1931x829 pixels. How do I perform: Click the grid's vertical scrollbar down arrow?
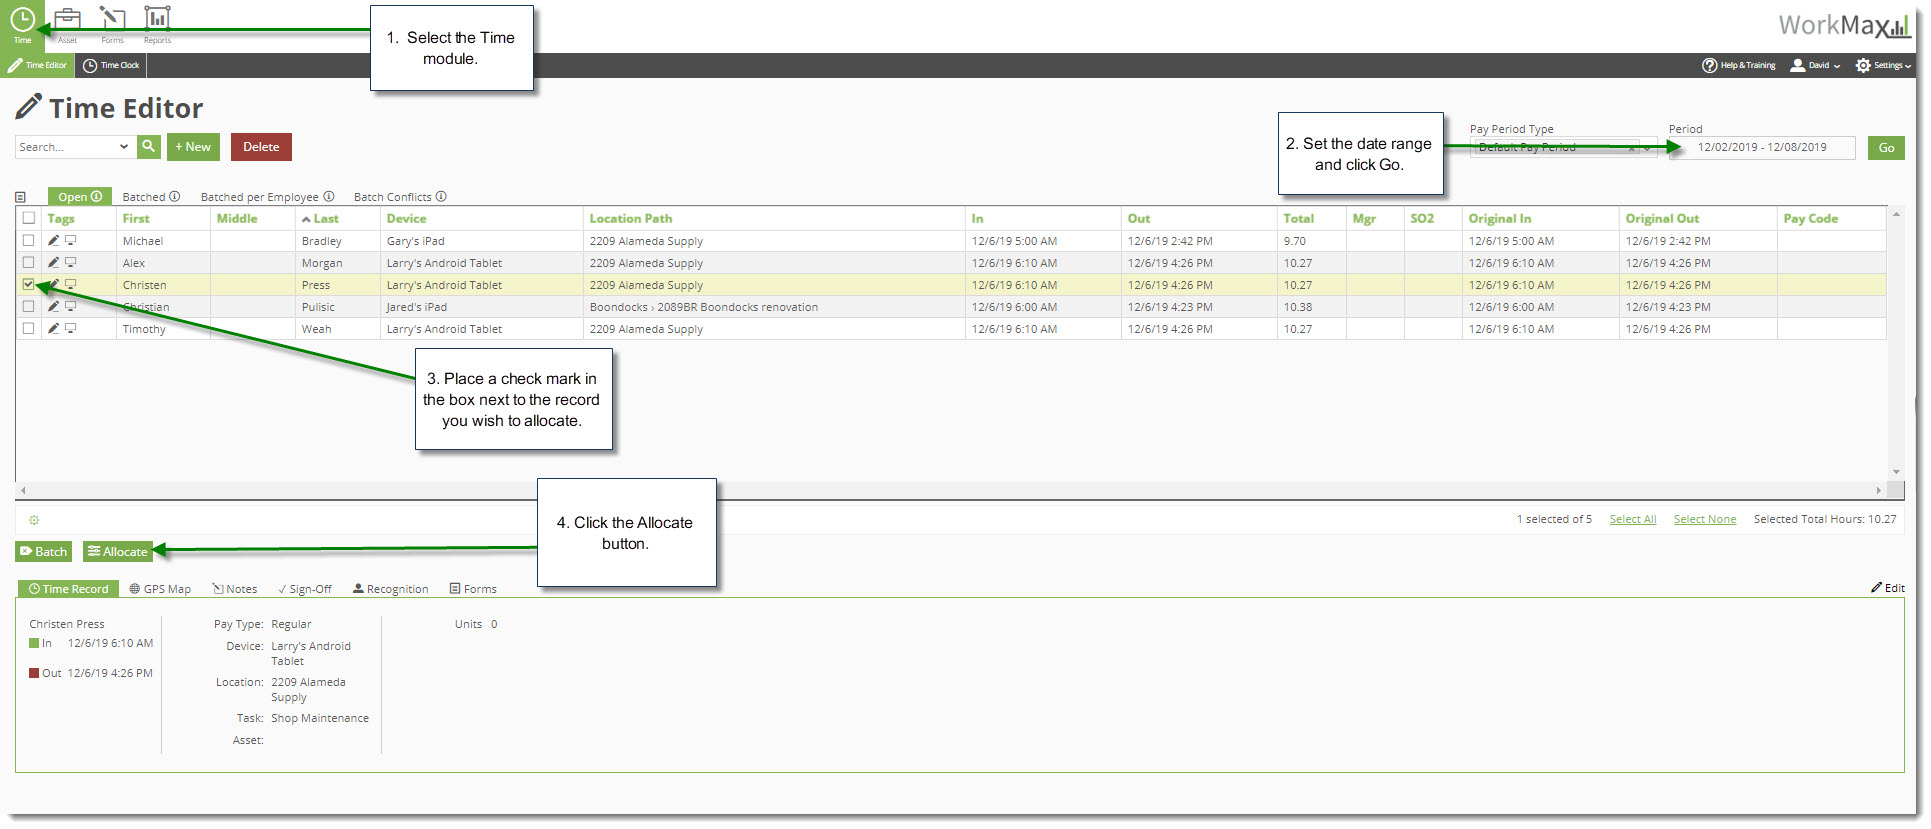coord(1896,472)
